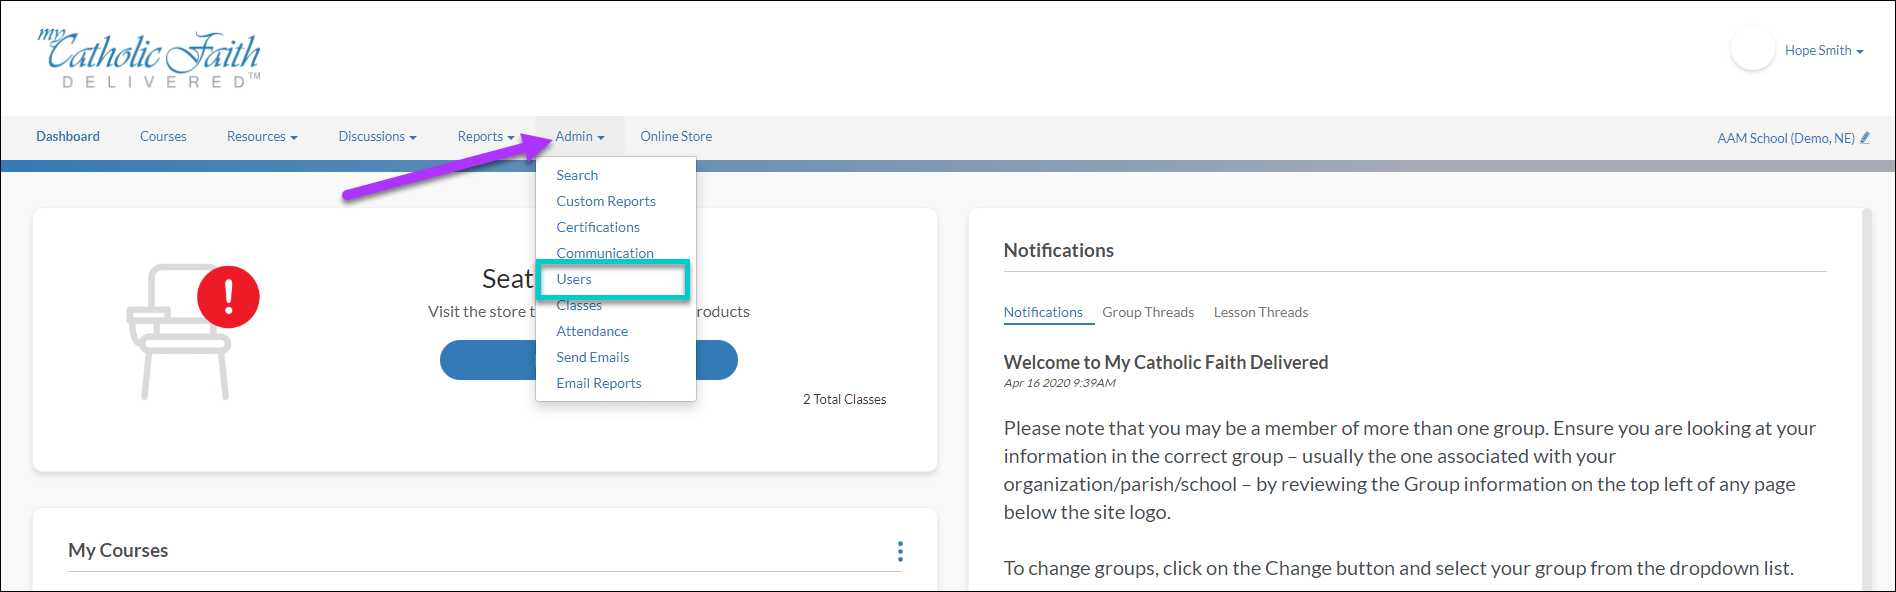Choose Certifications from Admin menu
The width and height of the screenshot is (1896, 592).
click(598, 227)
